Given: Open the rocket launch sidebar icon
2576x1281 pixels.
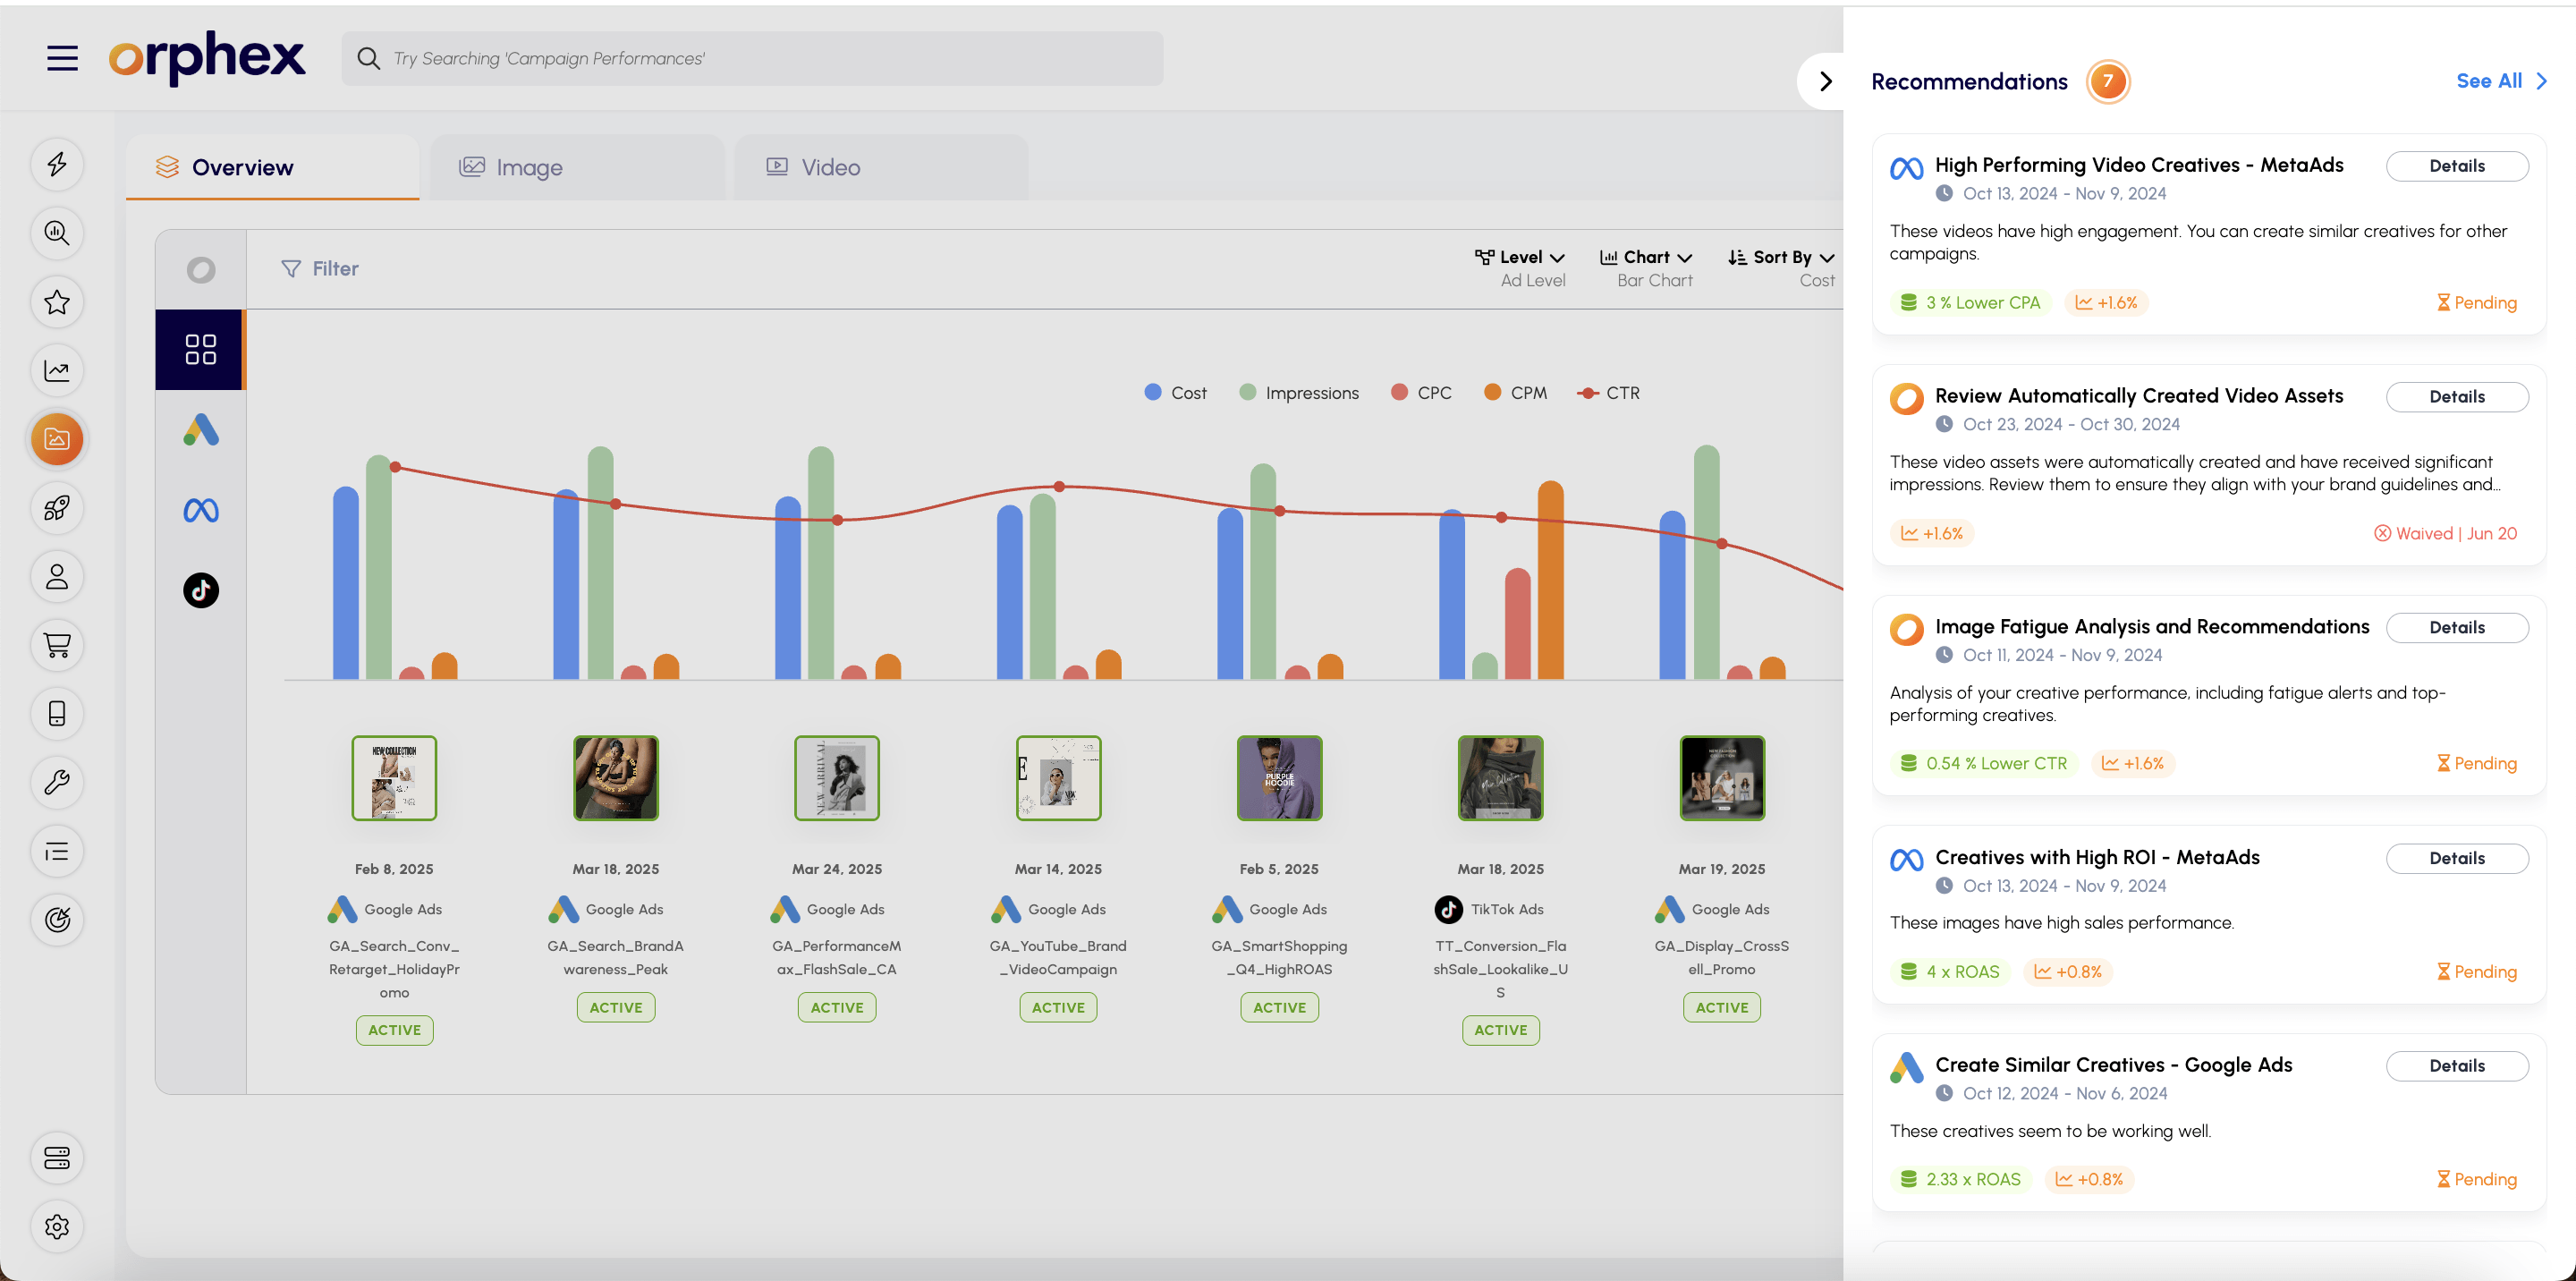Looking at the screenshot, I should click(x=57, y=508).
